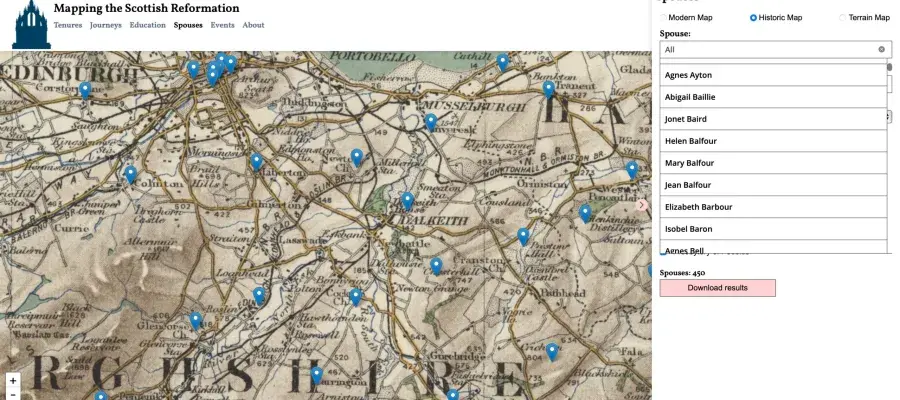900x400 pixels.
Task: Click the map pin at Dalkeith
Action: [407, 201]
